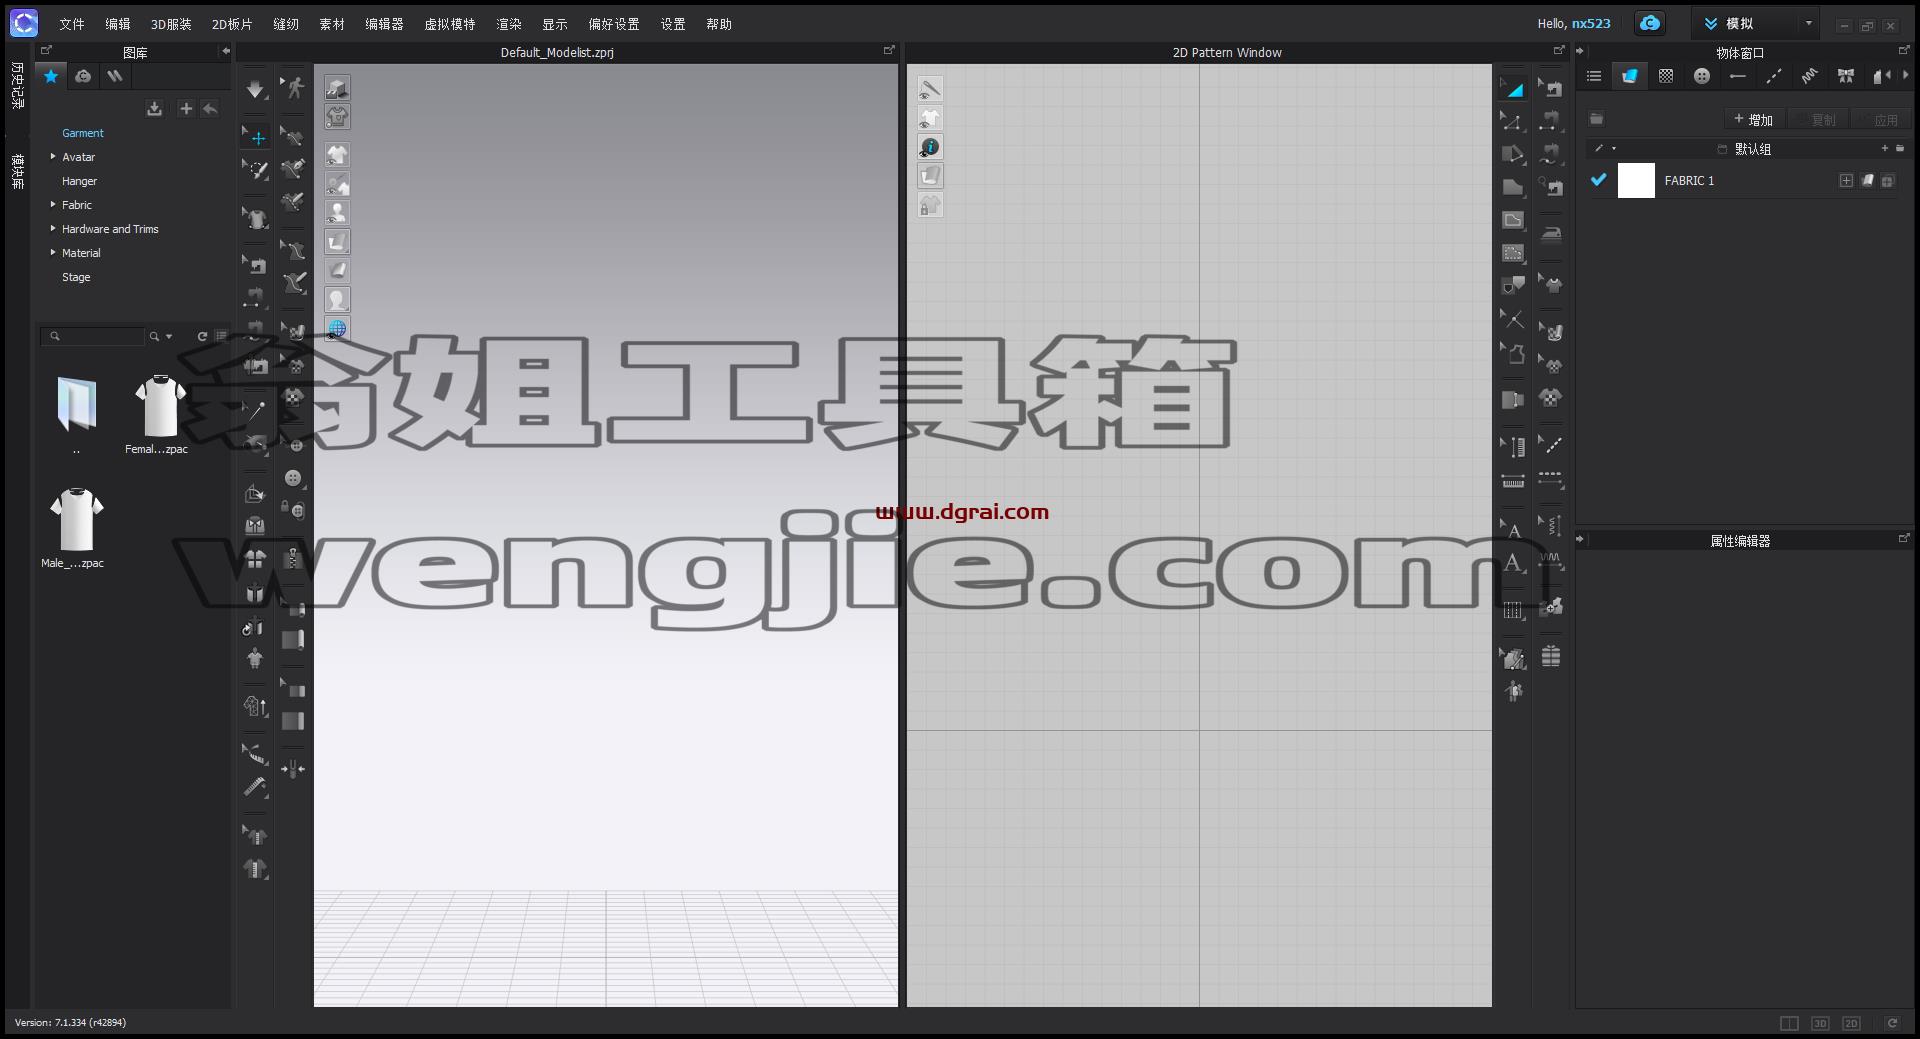Select the Simulate down-arrow tool
The height and width of the screenshot is (1039, 1920).
(255, 89)
